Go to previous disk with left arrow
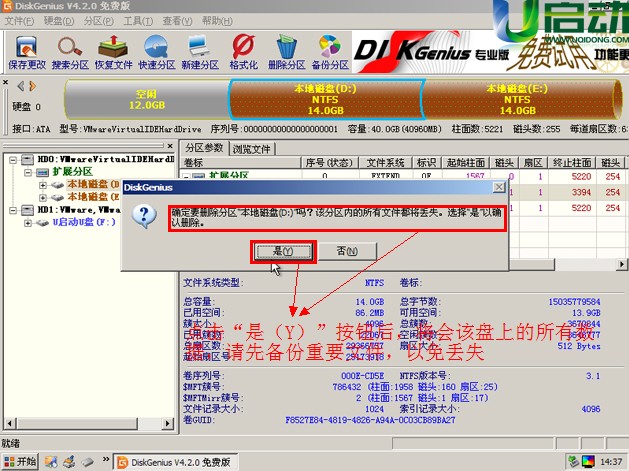629x471 pixels. click(21, 86)
